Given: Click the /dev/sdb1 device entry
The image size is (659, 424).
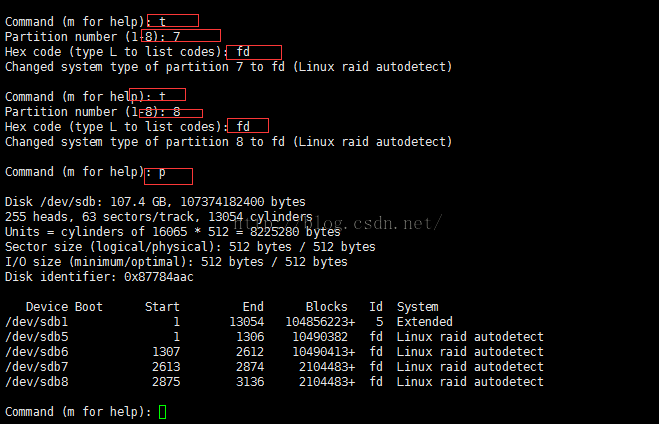Looking at the screenshot, I should pyautogui.click(x=37, y=322).
